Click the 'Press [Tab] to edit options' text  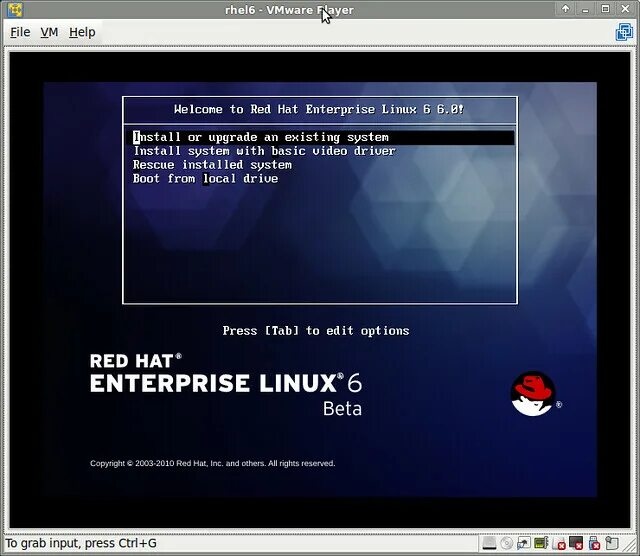pyautogui.click(x=316, y=331)
